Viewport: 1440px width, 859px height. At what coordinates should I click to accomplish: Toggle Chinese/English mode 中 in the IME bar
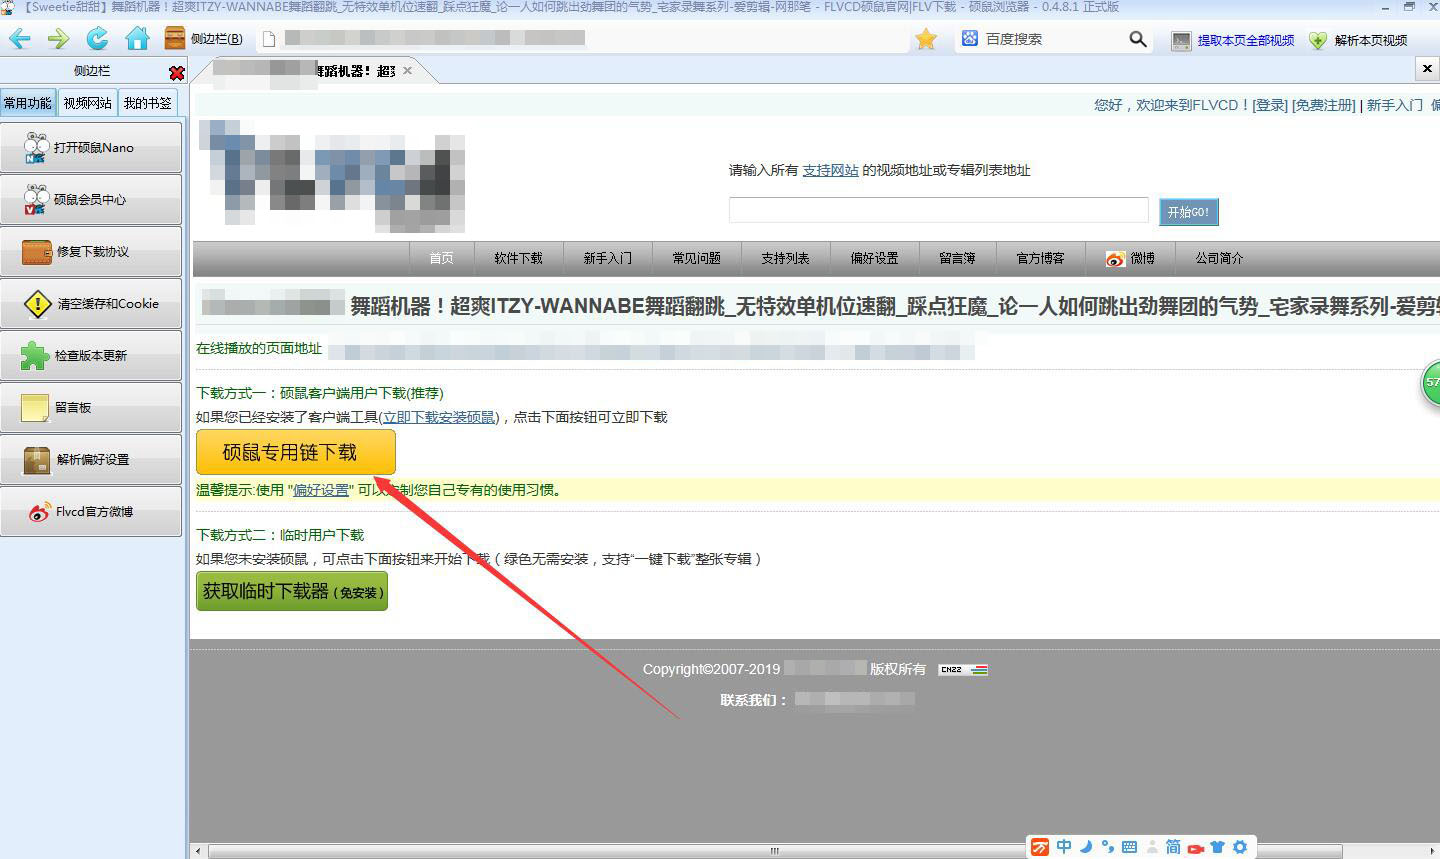pos(1063,847)
